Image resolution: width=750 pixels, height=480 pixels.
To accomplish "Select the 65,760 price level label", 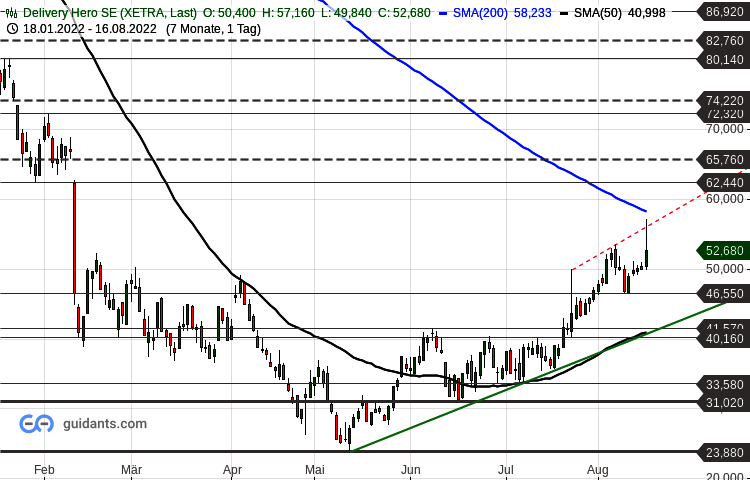I will tap(724, 159).
